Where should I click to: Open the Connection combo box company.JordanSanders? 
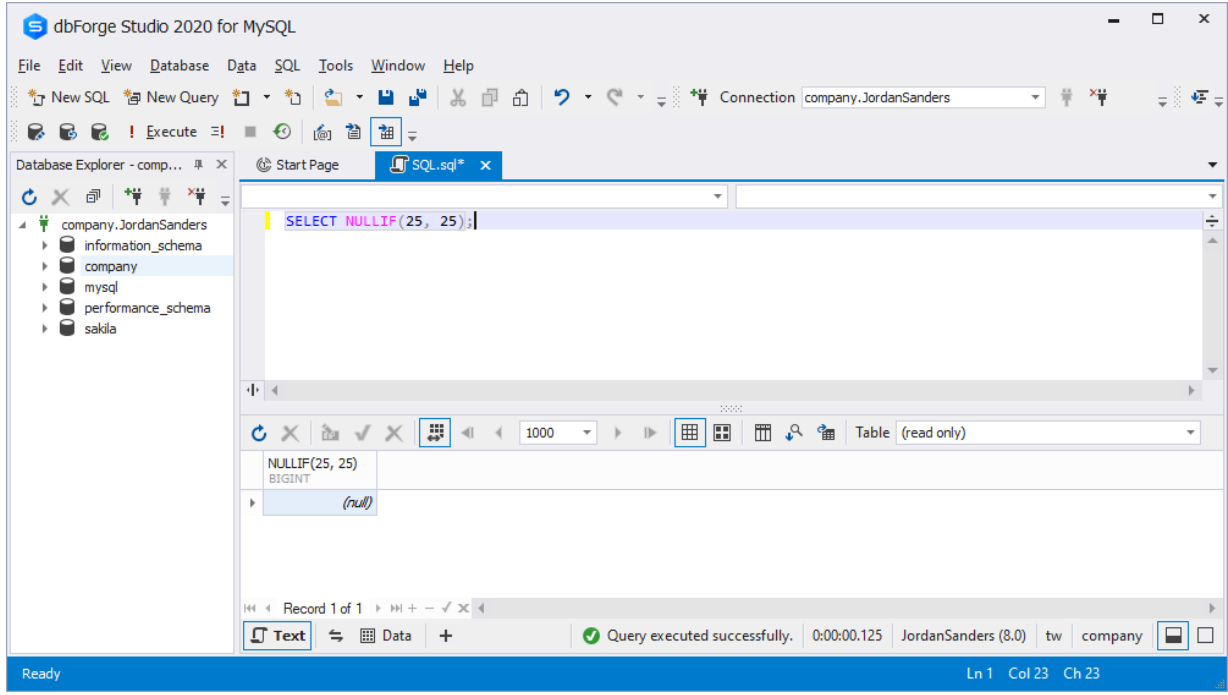coord(923,97)
